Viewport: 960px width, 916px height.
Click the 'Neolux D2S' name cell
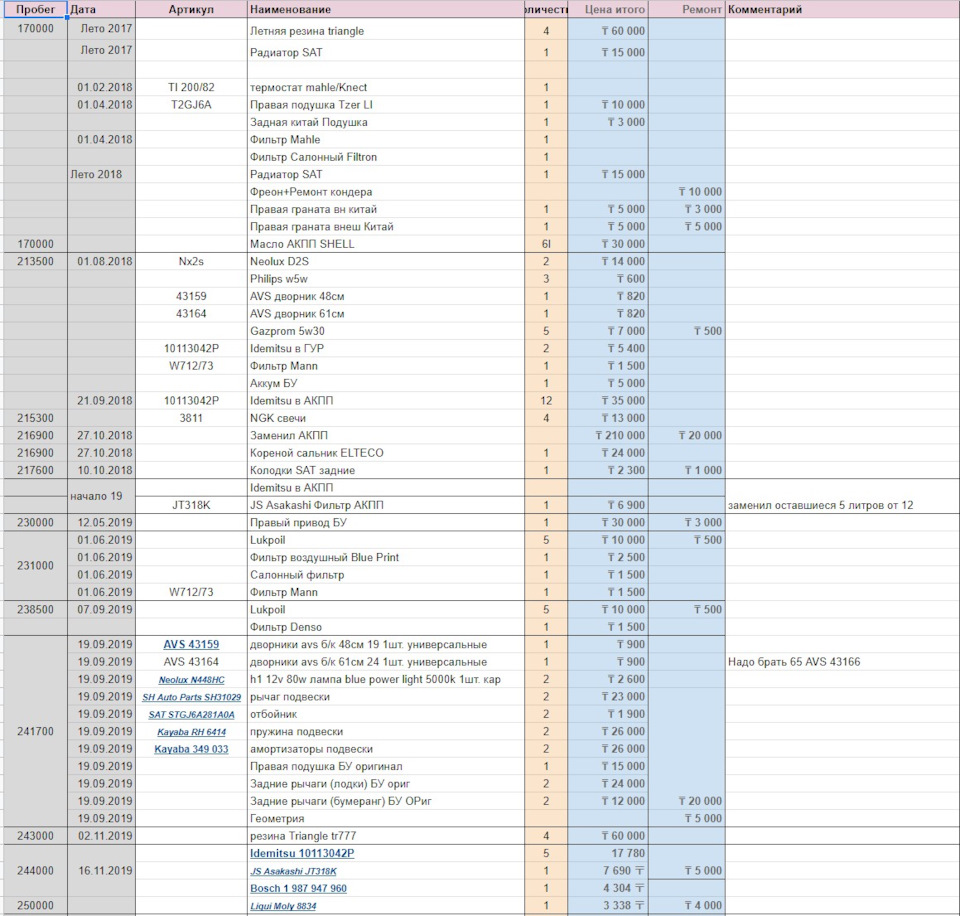pyautogui.click(x=386, y=261)
